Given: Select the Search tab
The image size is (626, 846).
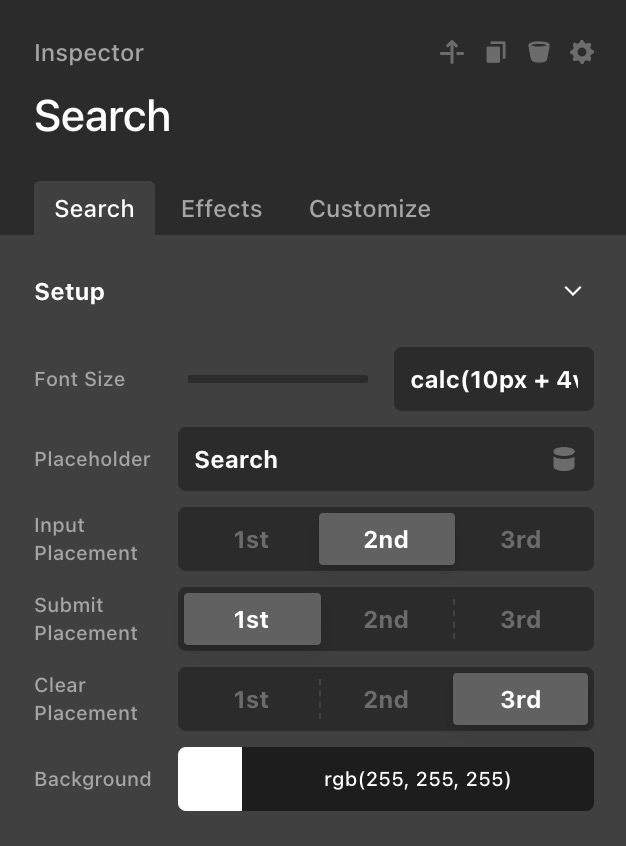Looking at the screenshot, I should point(94,209).
